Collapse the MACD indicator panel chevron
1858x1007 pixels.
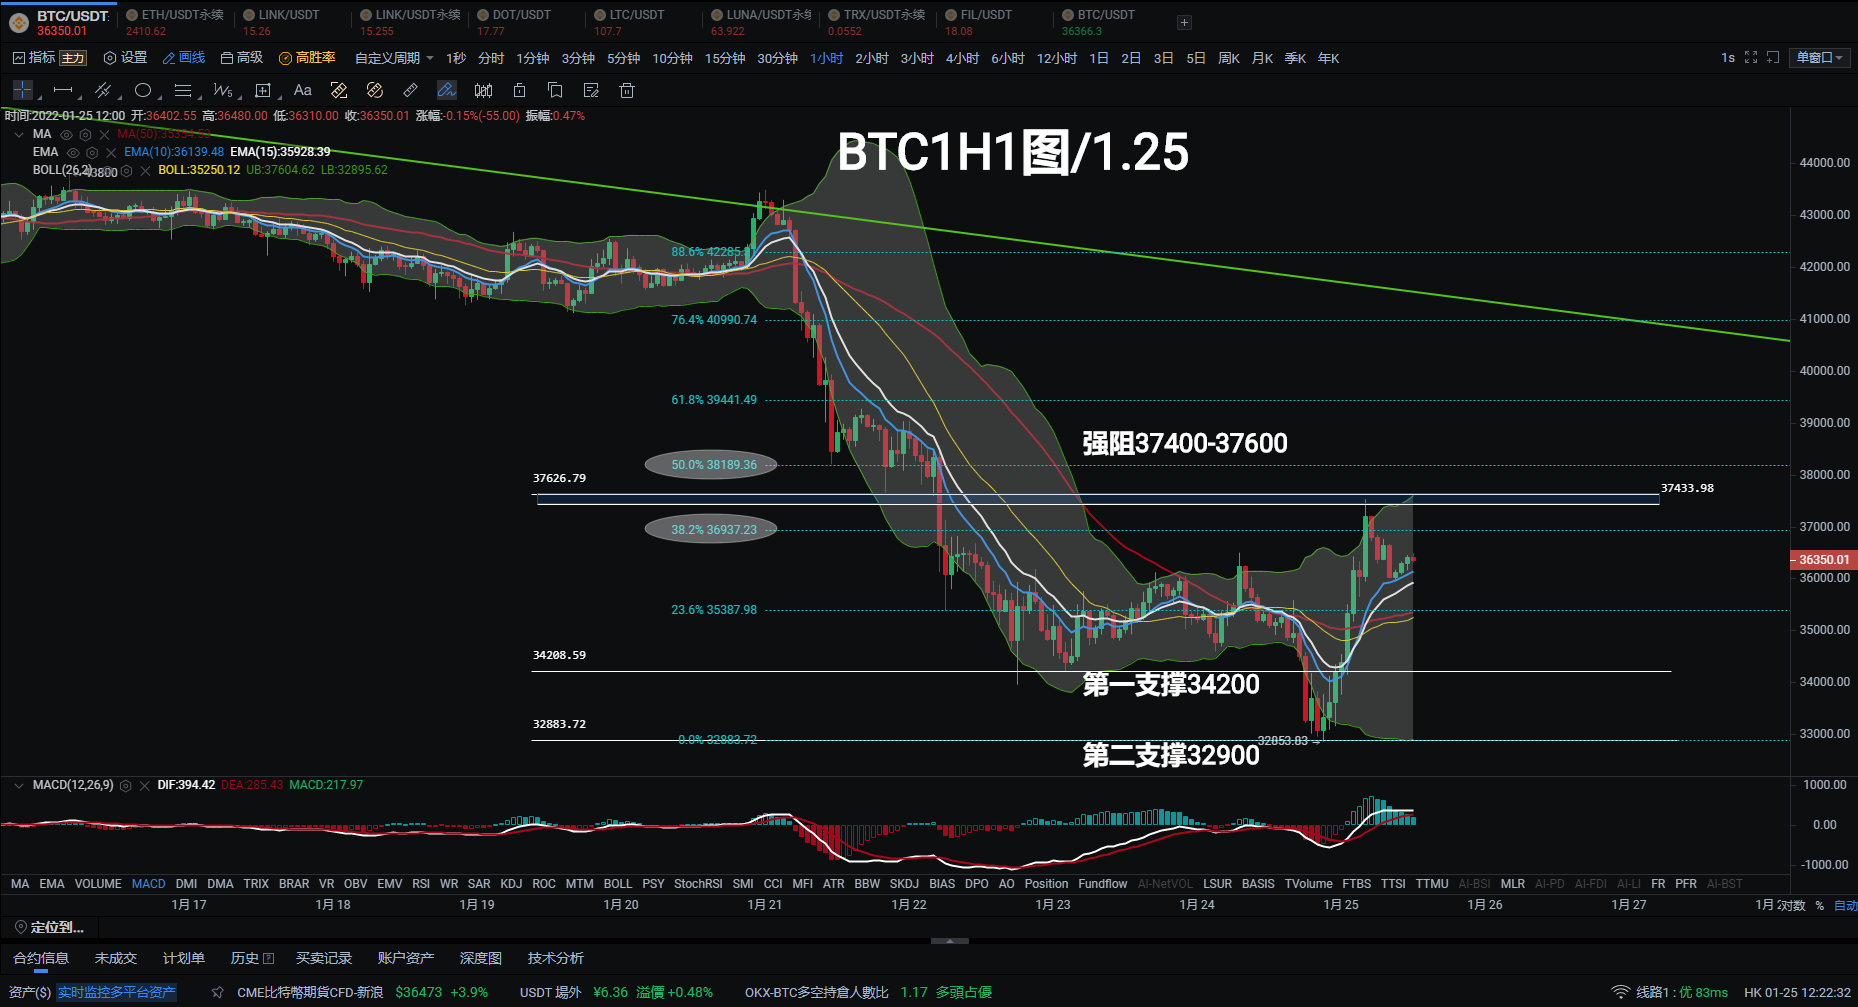(18, 785)
